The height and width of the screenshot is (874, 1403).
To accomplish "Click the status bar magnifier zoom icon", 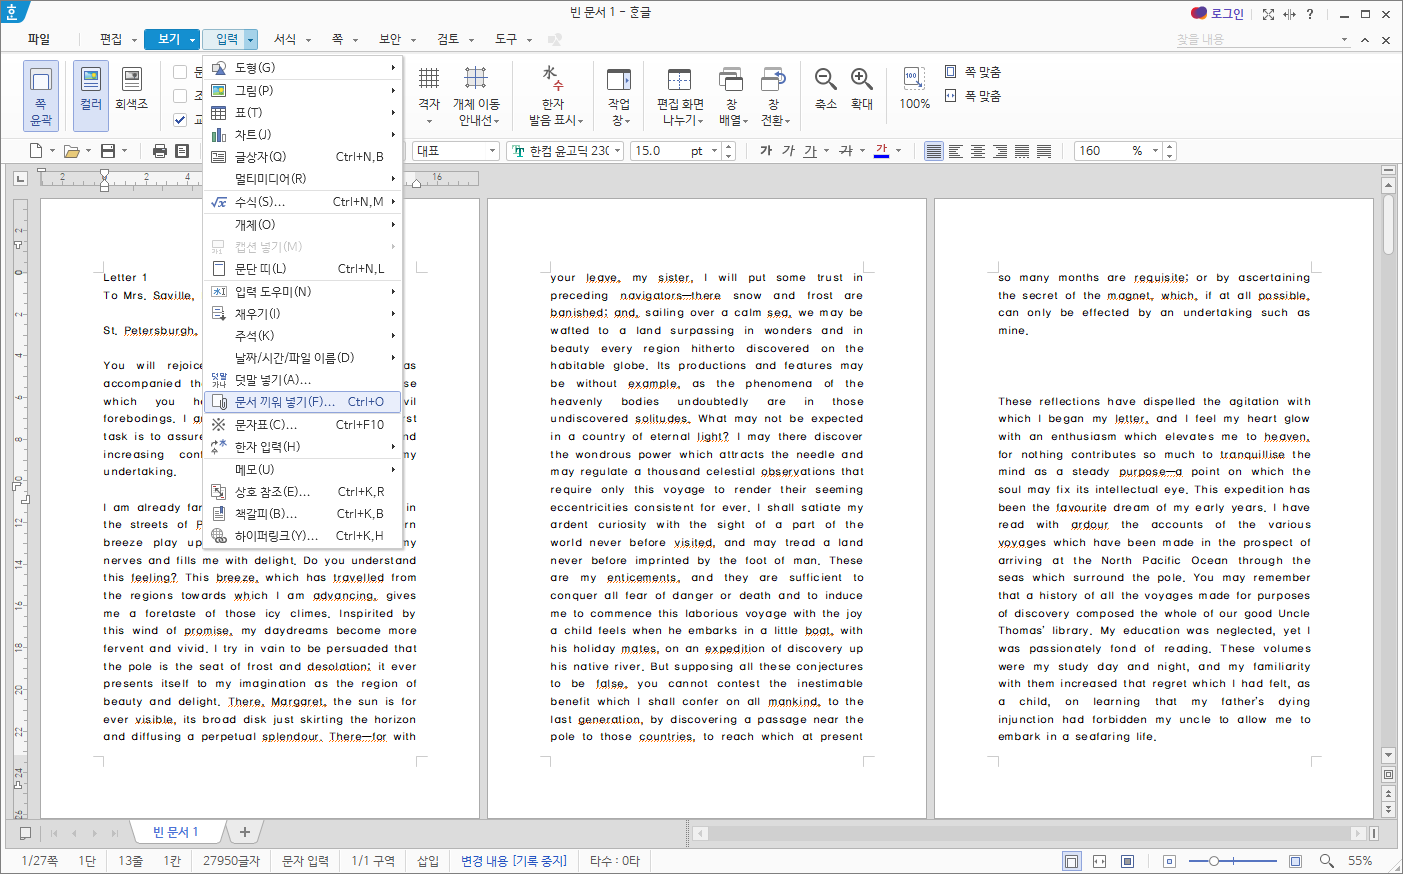I will [1327, 861].
